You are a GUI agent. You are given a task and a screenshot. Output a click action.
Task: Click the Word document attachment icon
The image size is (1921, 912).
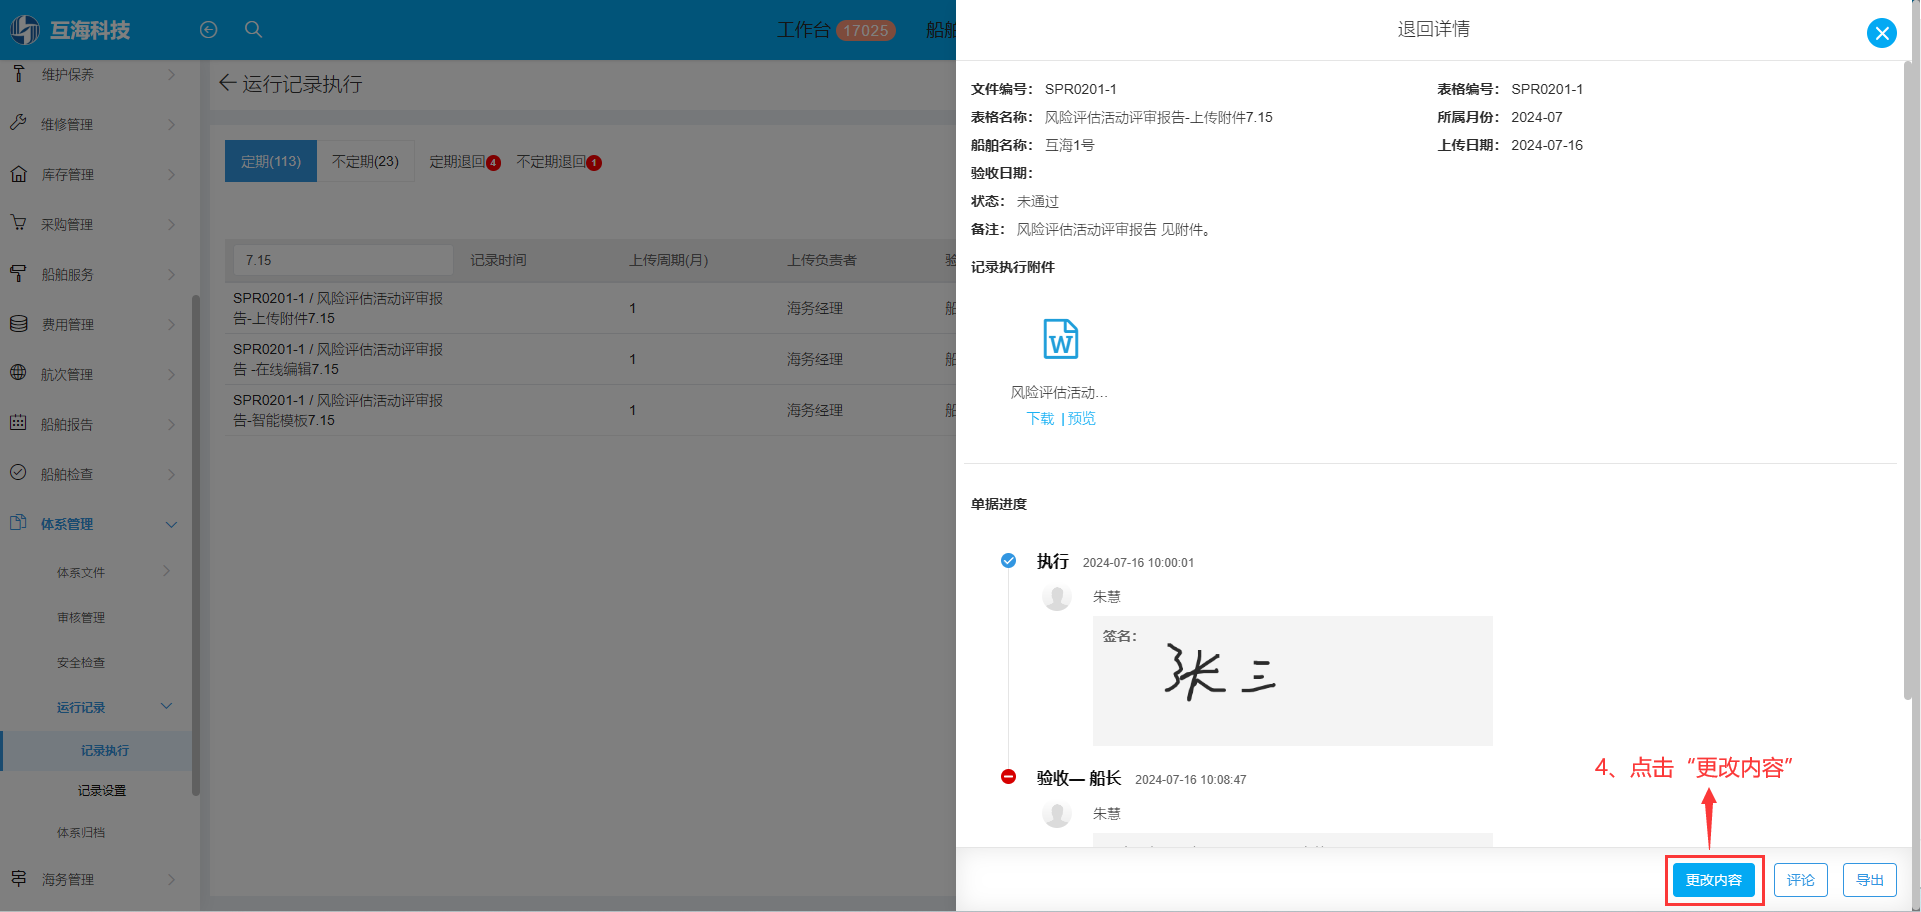(x=1061, y=339)
